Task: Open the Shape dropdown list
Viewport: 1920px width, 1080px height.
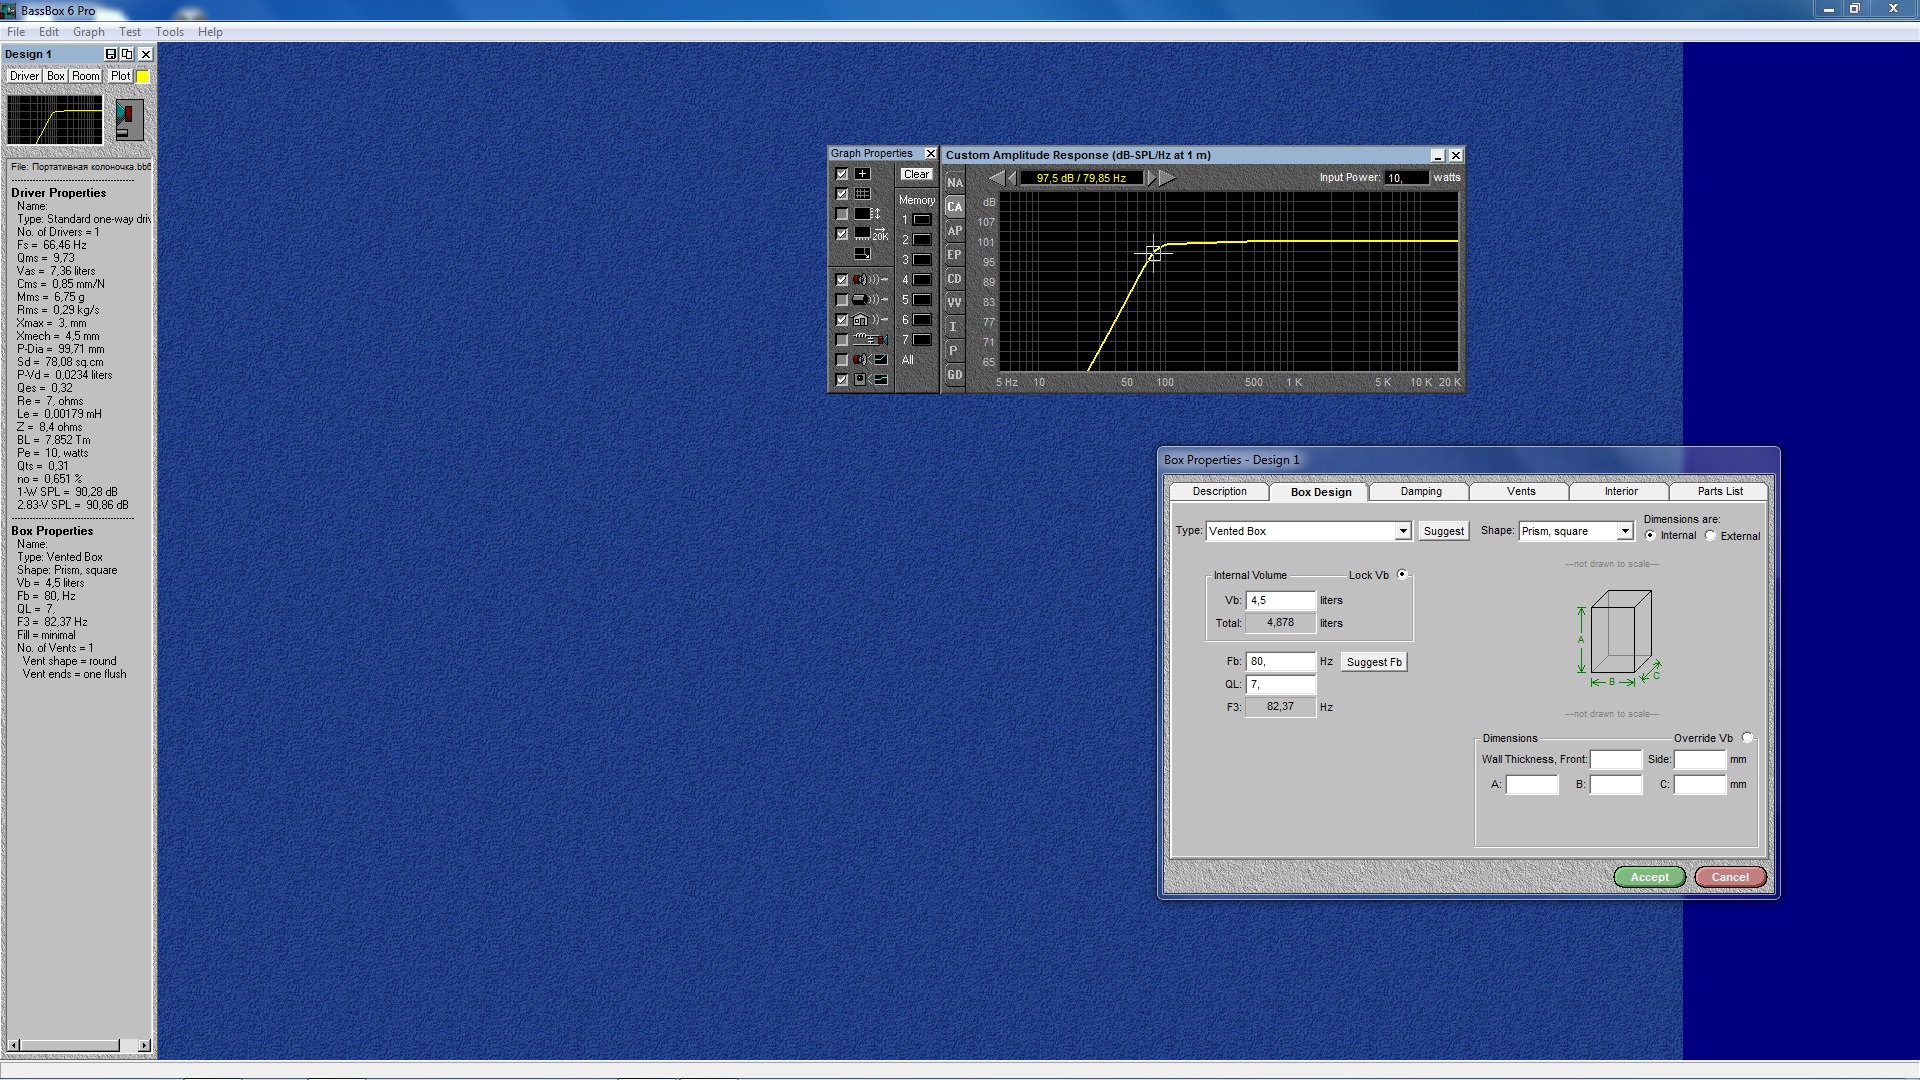Action: pos(1624,531)
